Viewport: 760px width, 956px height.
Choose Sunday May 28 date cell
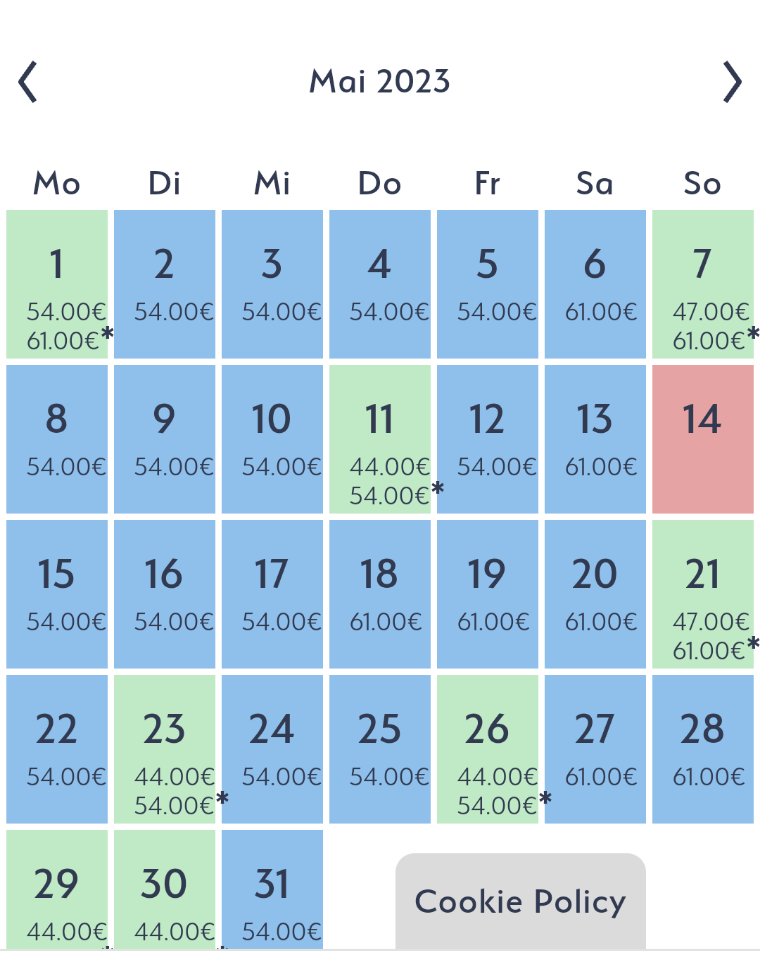click(x=702, y=749)
